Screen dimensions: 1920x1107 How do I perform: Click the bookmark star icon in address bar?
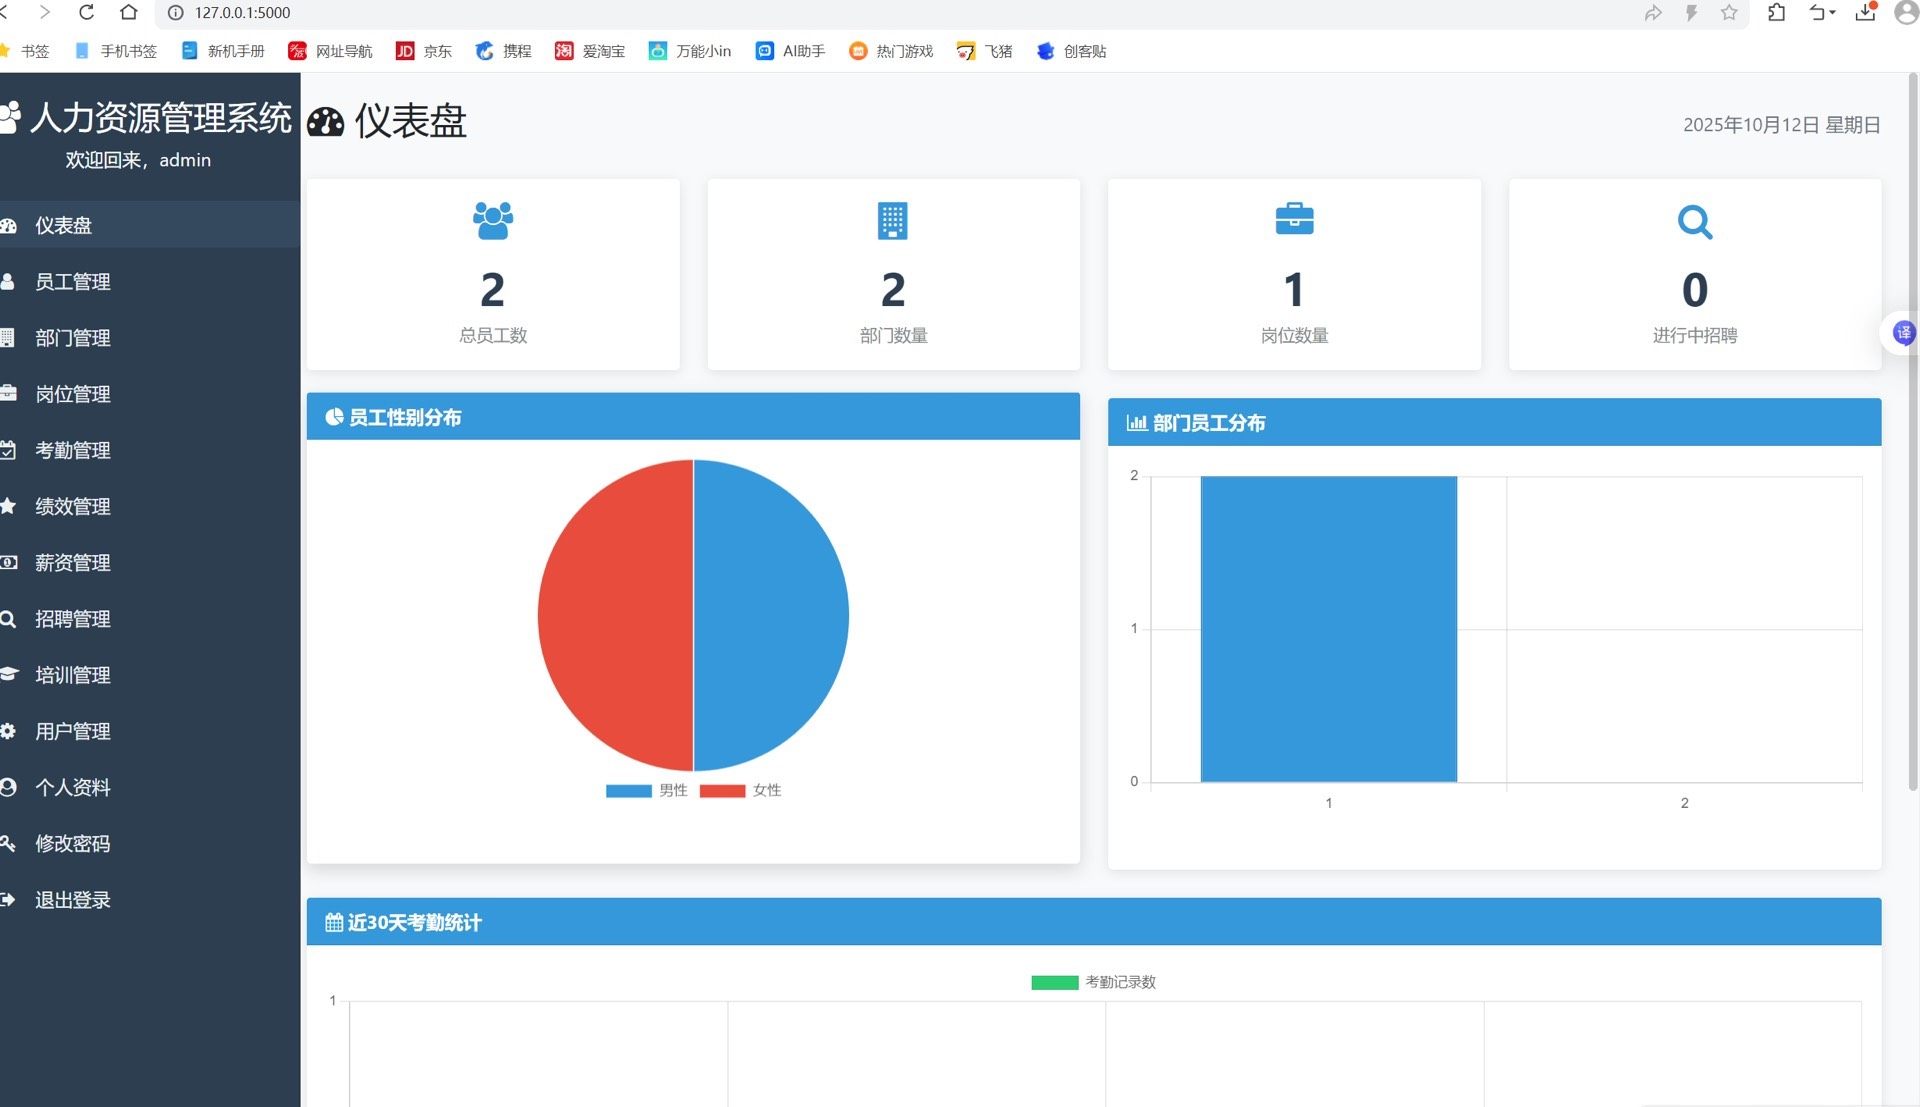click(1729, 13)
